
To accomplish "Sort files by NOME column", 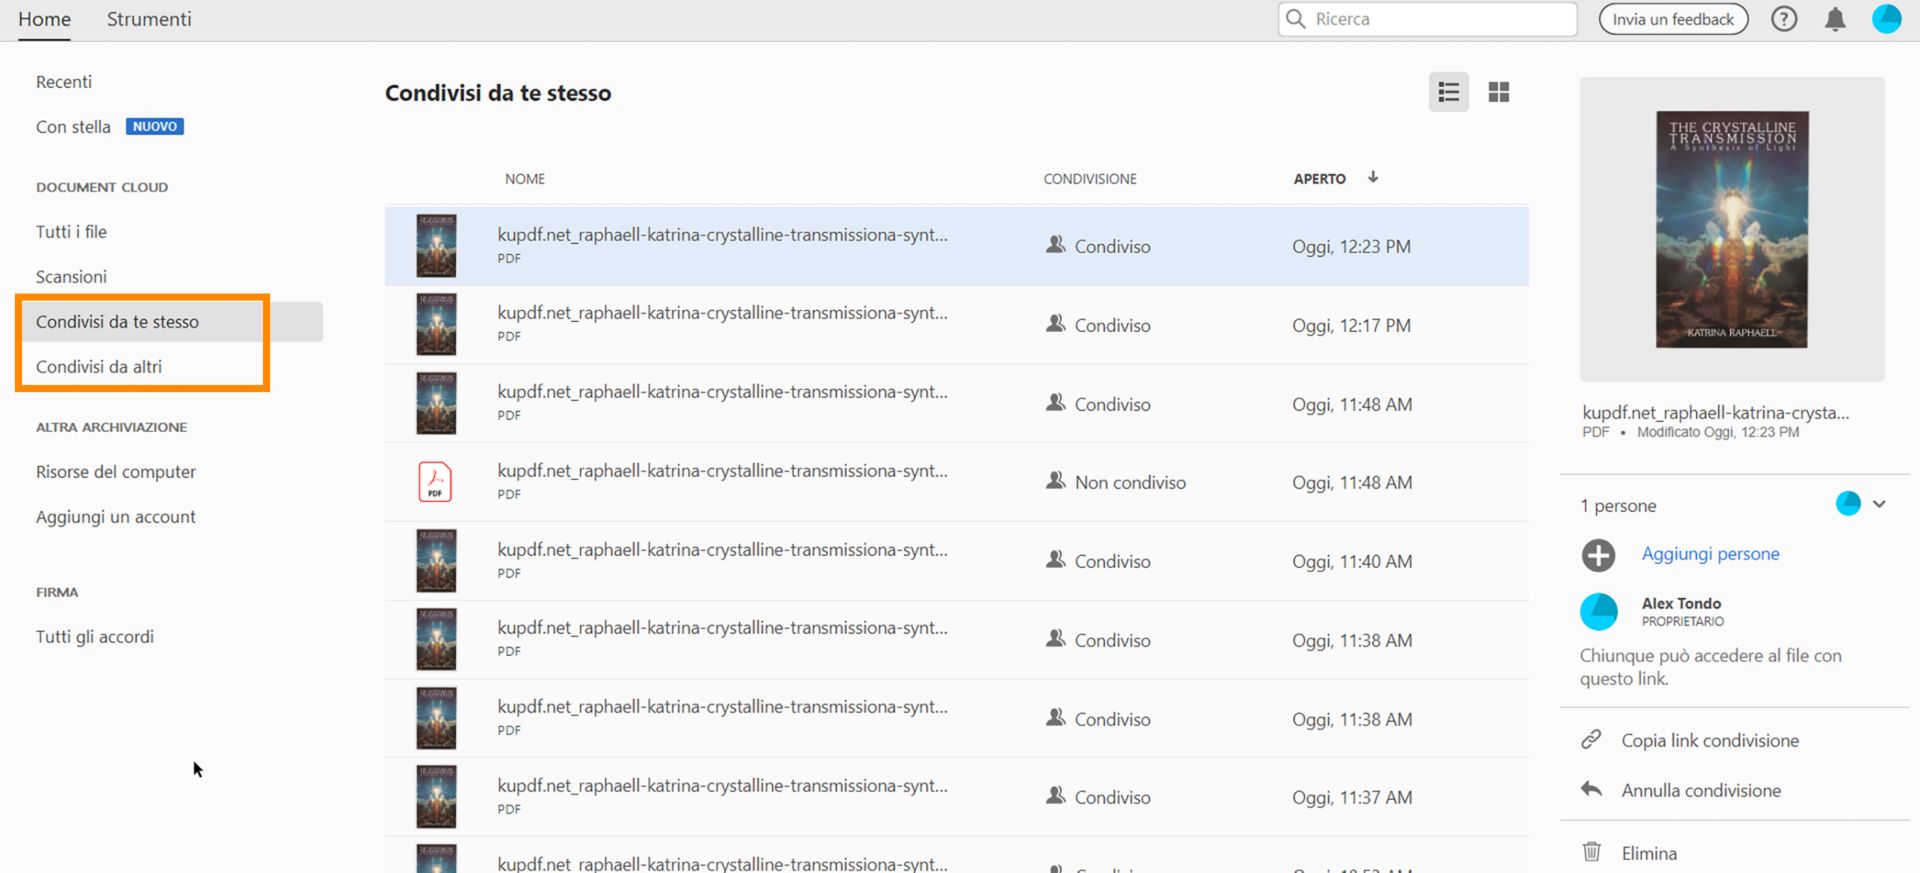I will 525,179.
